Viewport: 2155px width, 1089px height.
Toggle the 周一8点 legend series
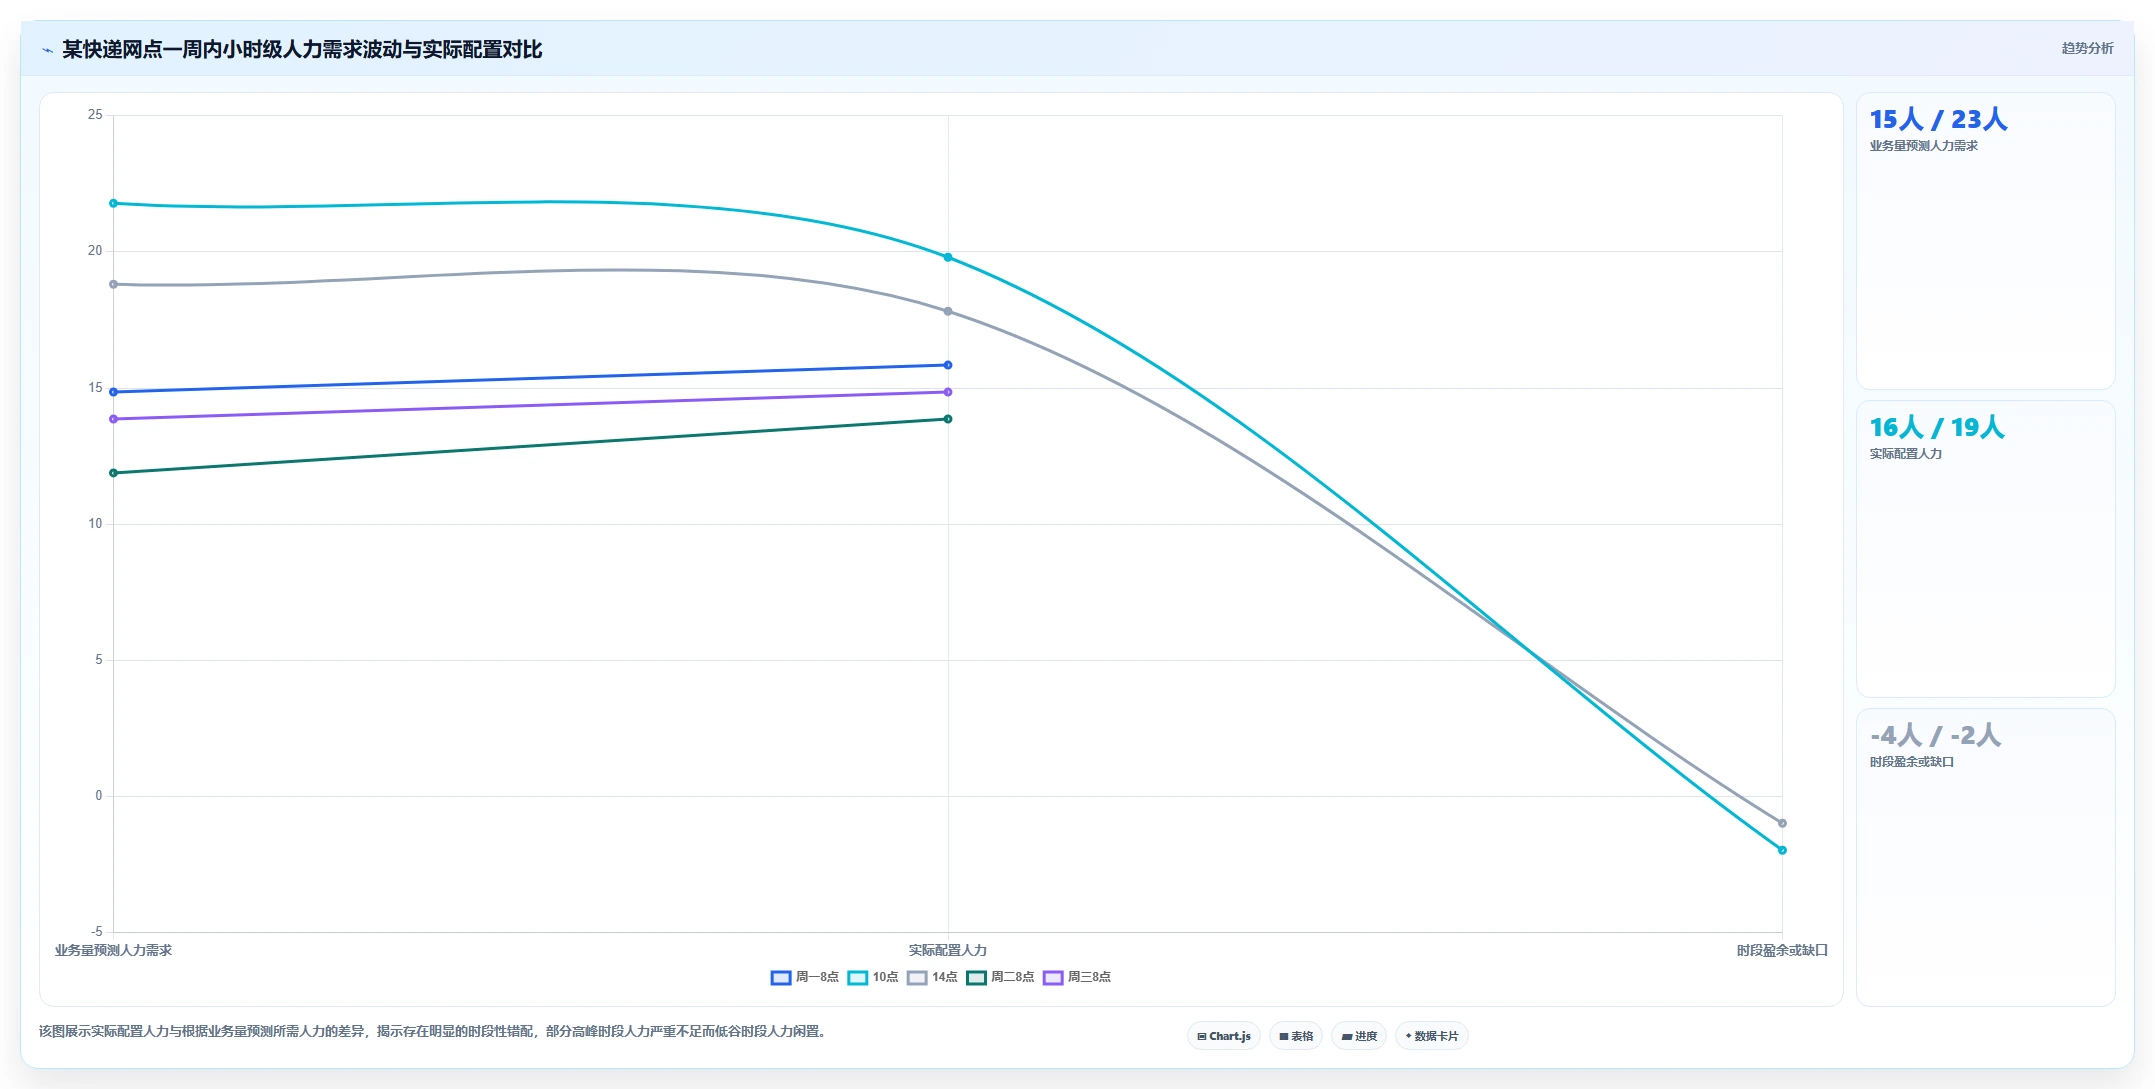[x=805, y=977]
